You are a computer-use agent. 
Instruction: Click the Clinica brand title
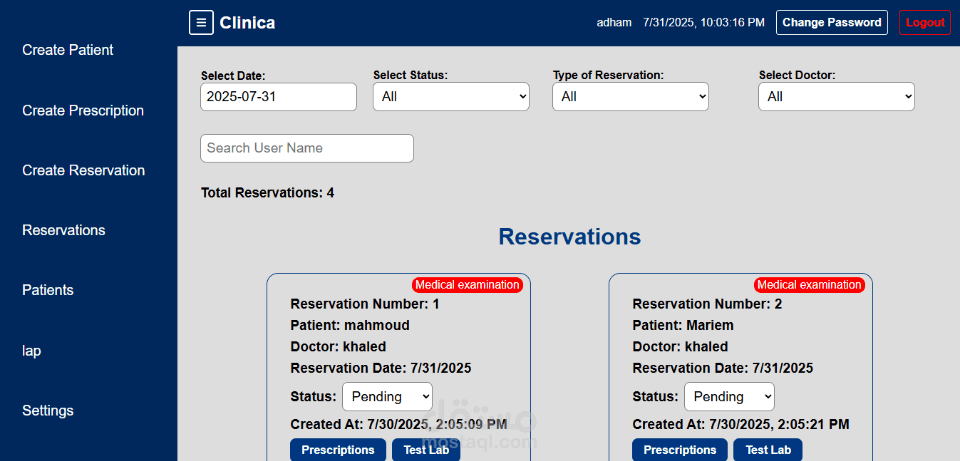point(247,22)
